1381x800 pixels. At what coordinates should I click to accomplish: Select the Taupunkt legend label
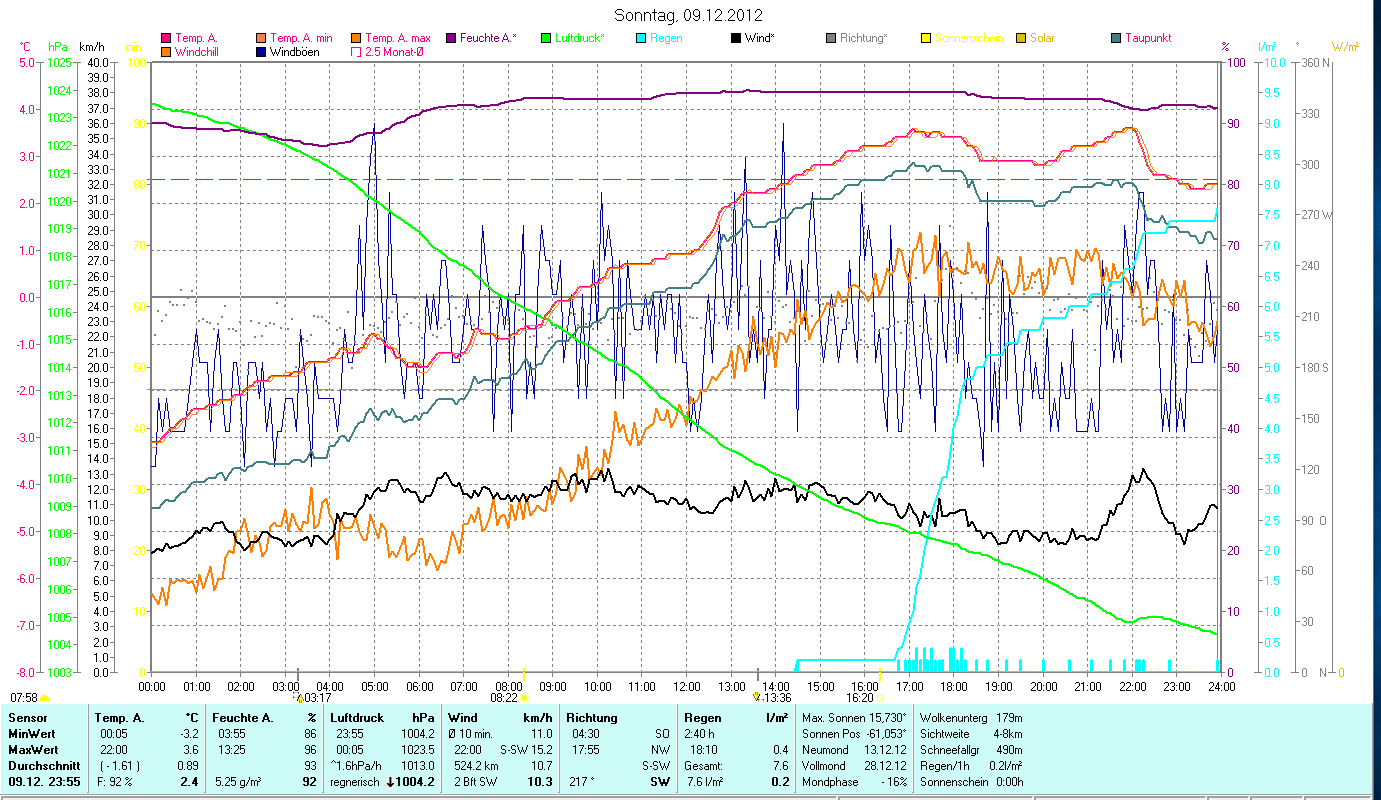1148,38
